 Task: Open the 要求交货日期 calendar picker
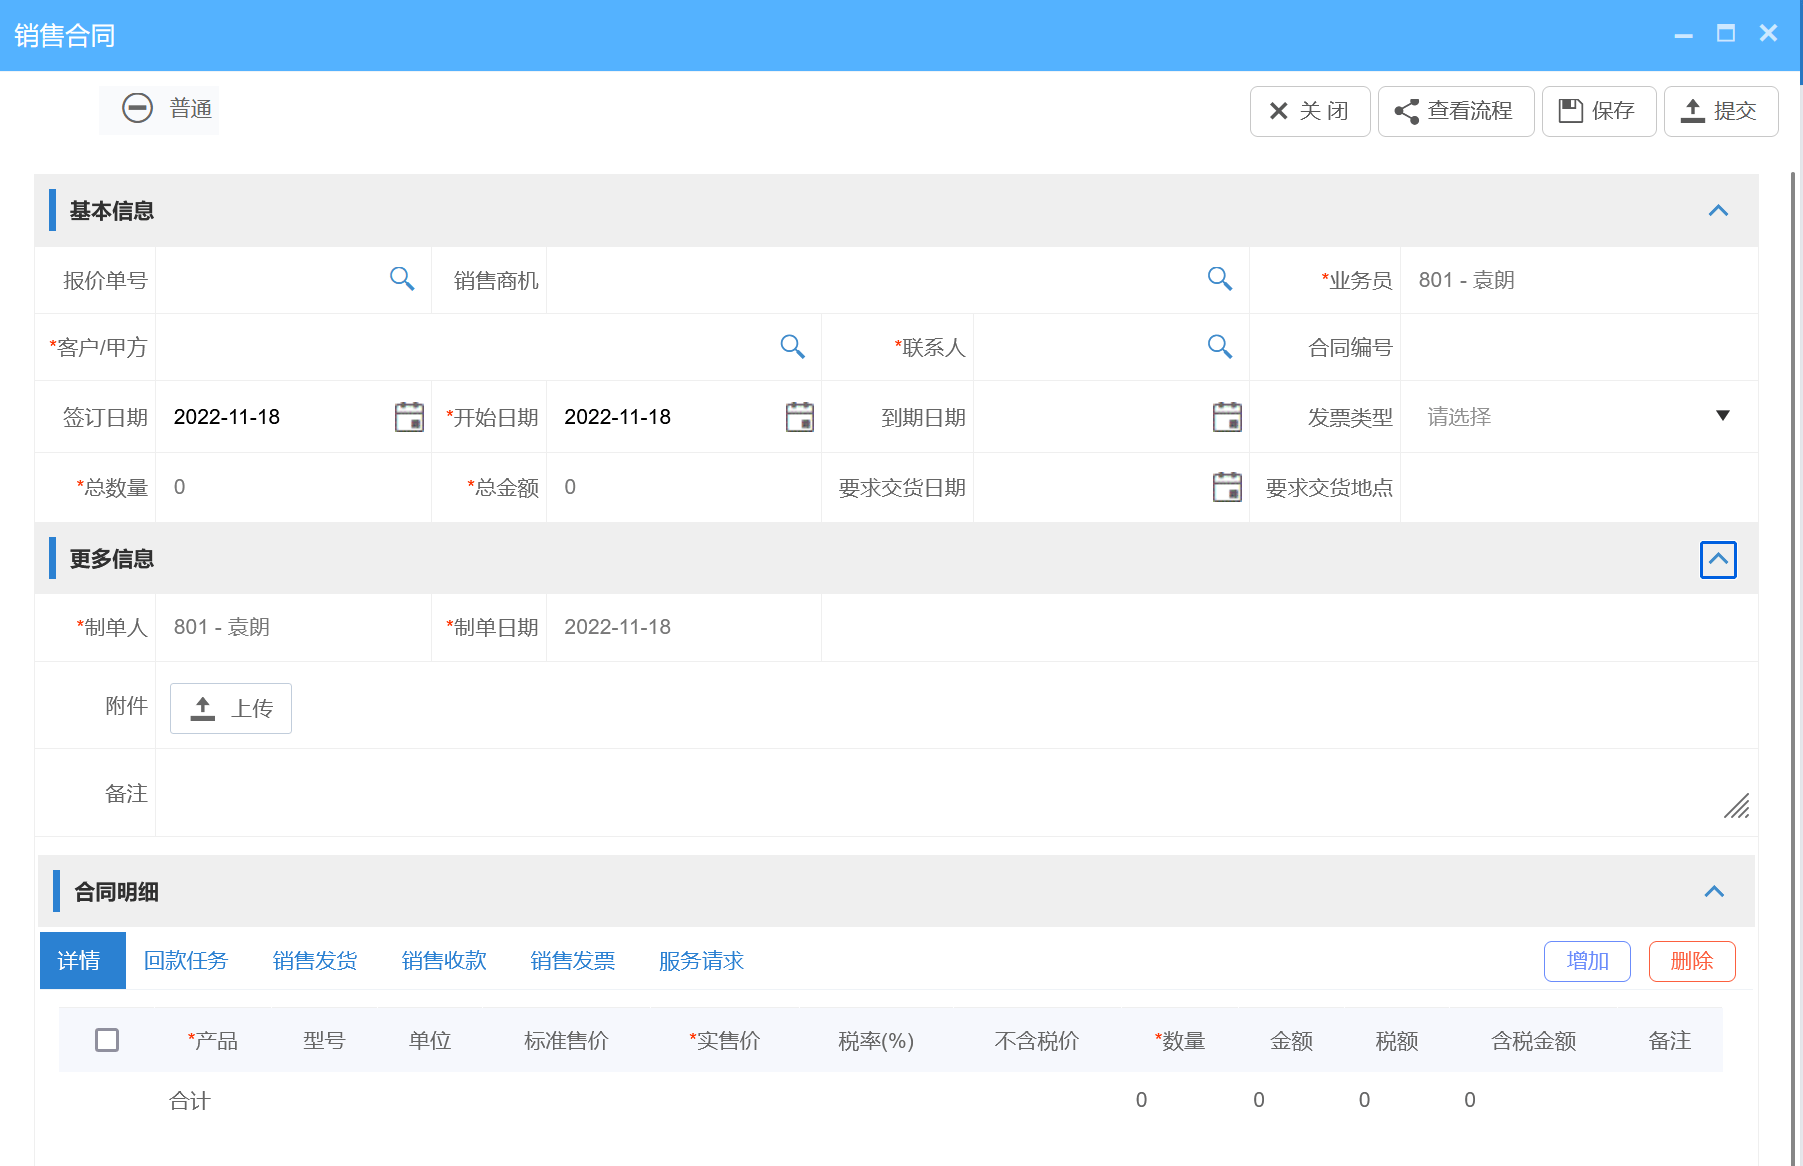pyautogui.click(x=1227, y=487)
